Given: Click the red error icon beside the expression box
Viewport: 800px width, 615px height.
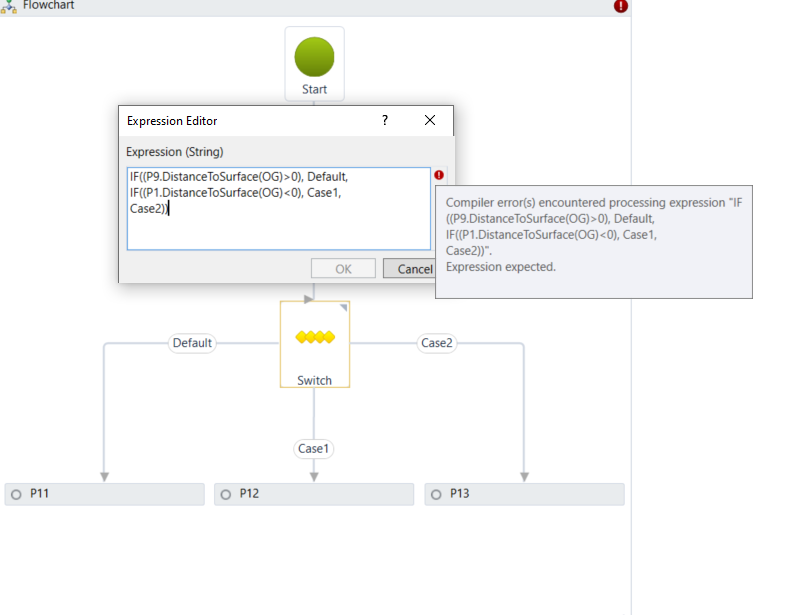Looking at the screenshot, I should point(439,175).
